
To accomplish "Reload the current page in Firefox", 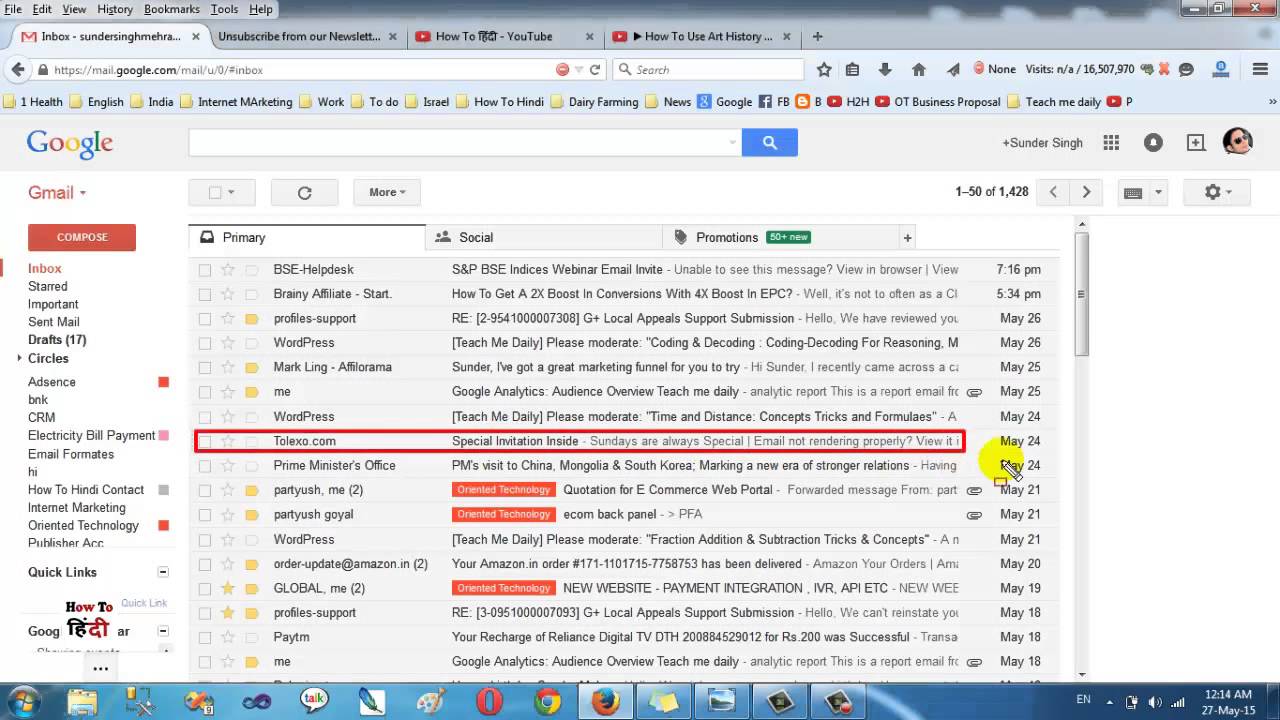I will pyautogui.click(x=595, y=70).
